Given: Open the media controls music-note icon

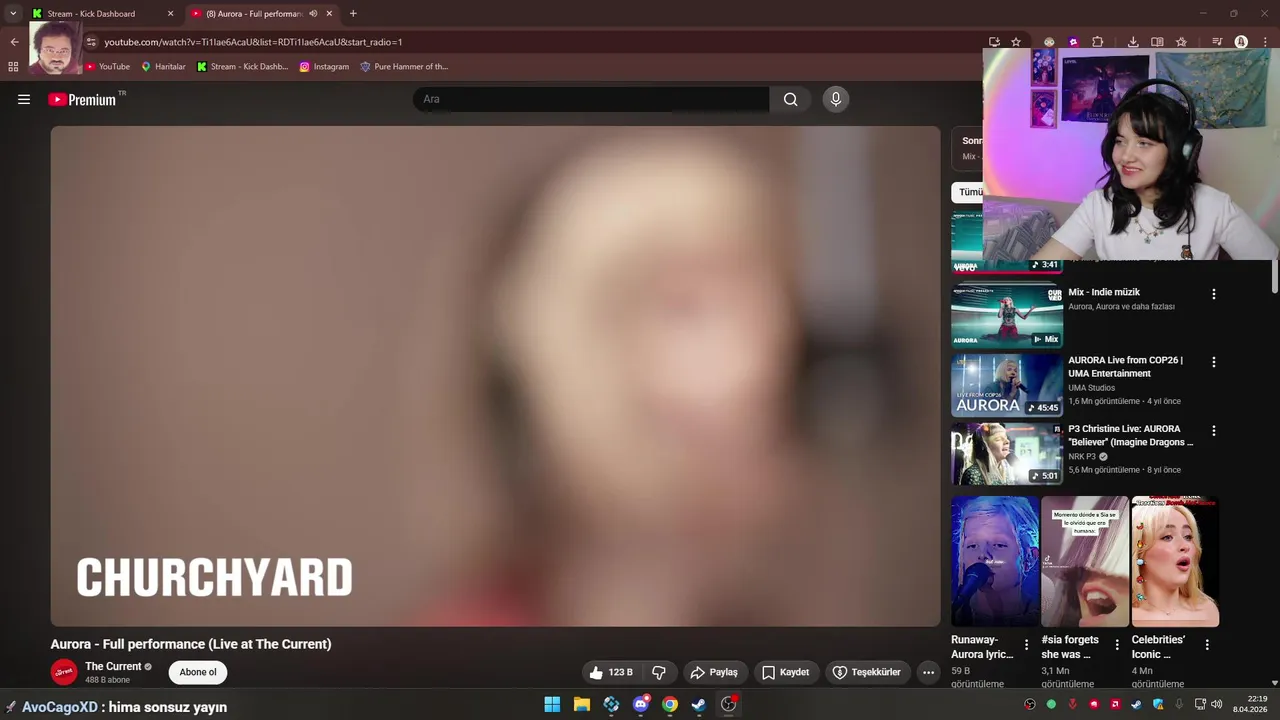Looking at the screenshot, I should pyautogui.click(x=1217, y=42).
